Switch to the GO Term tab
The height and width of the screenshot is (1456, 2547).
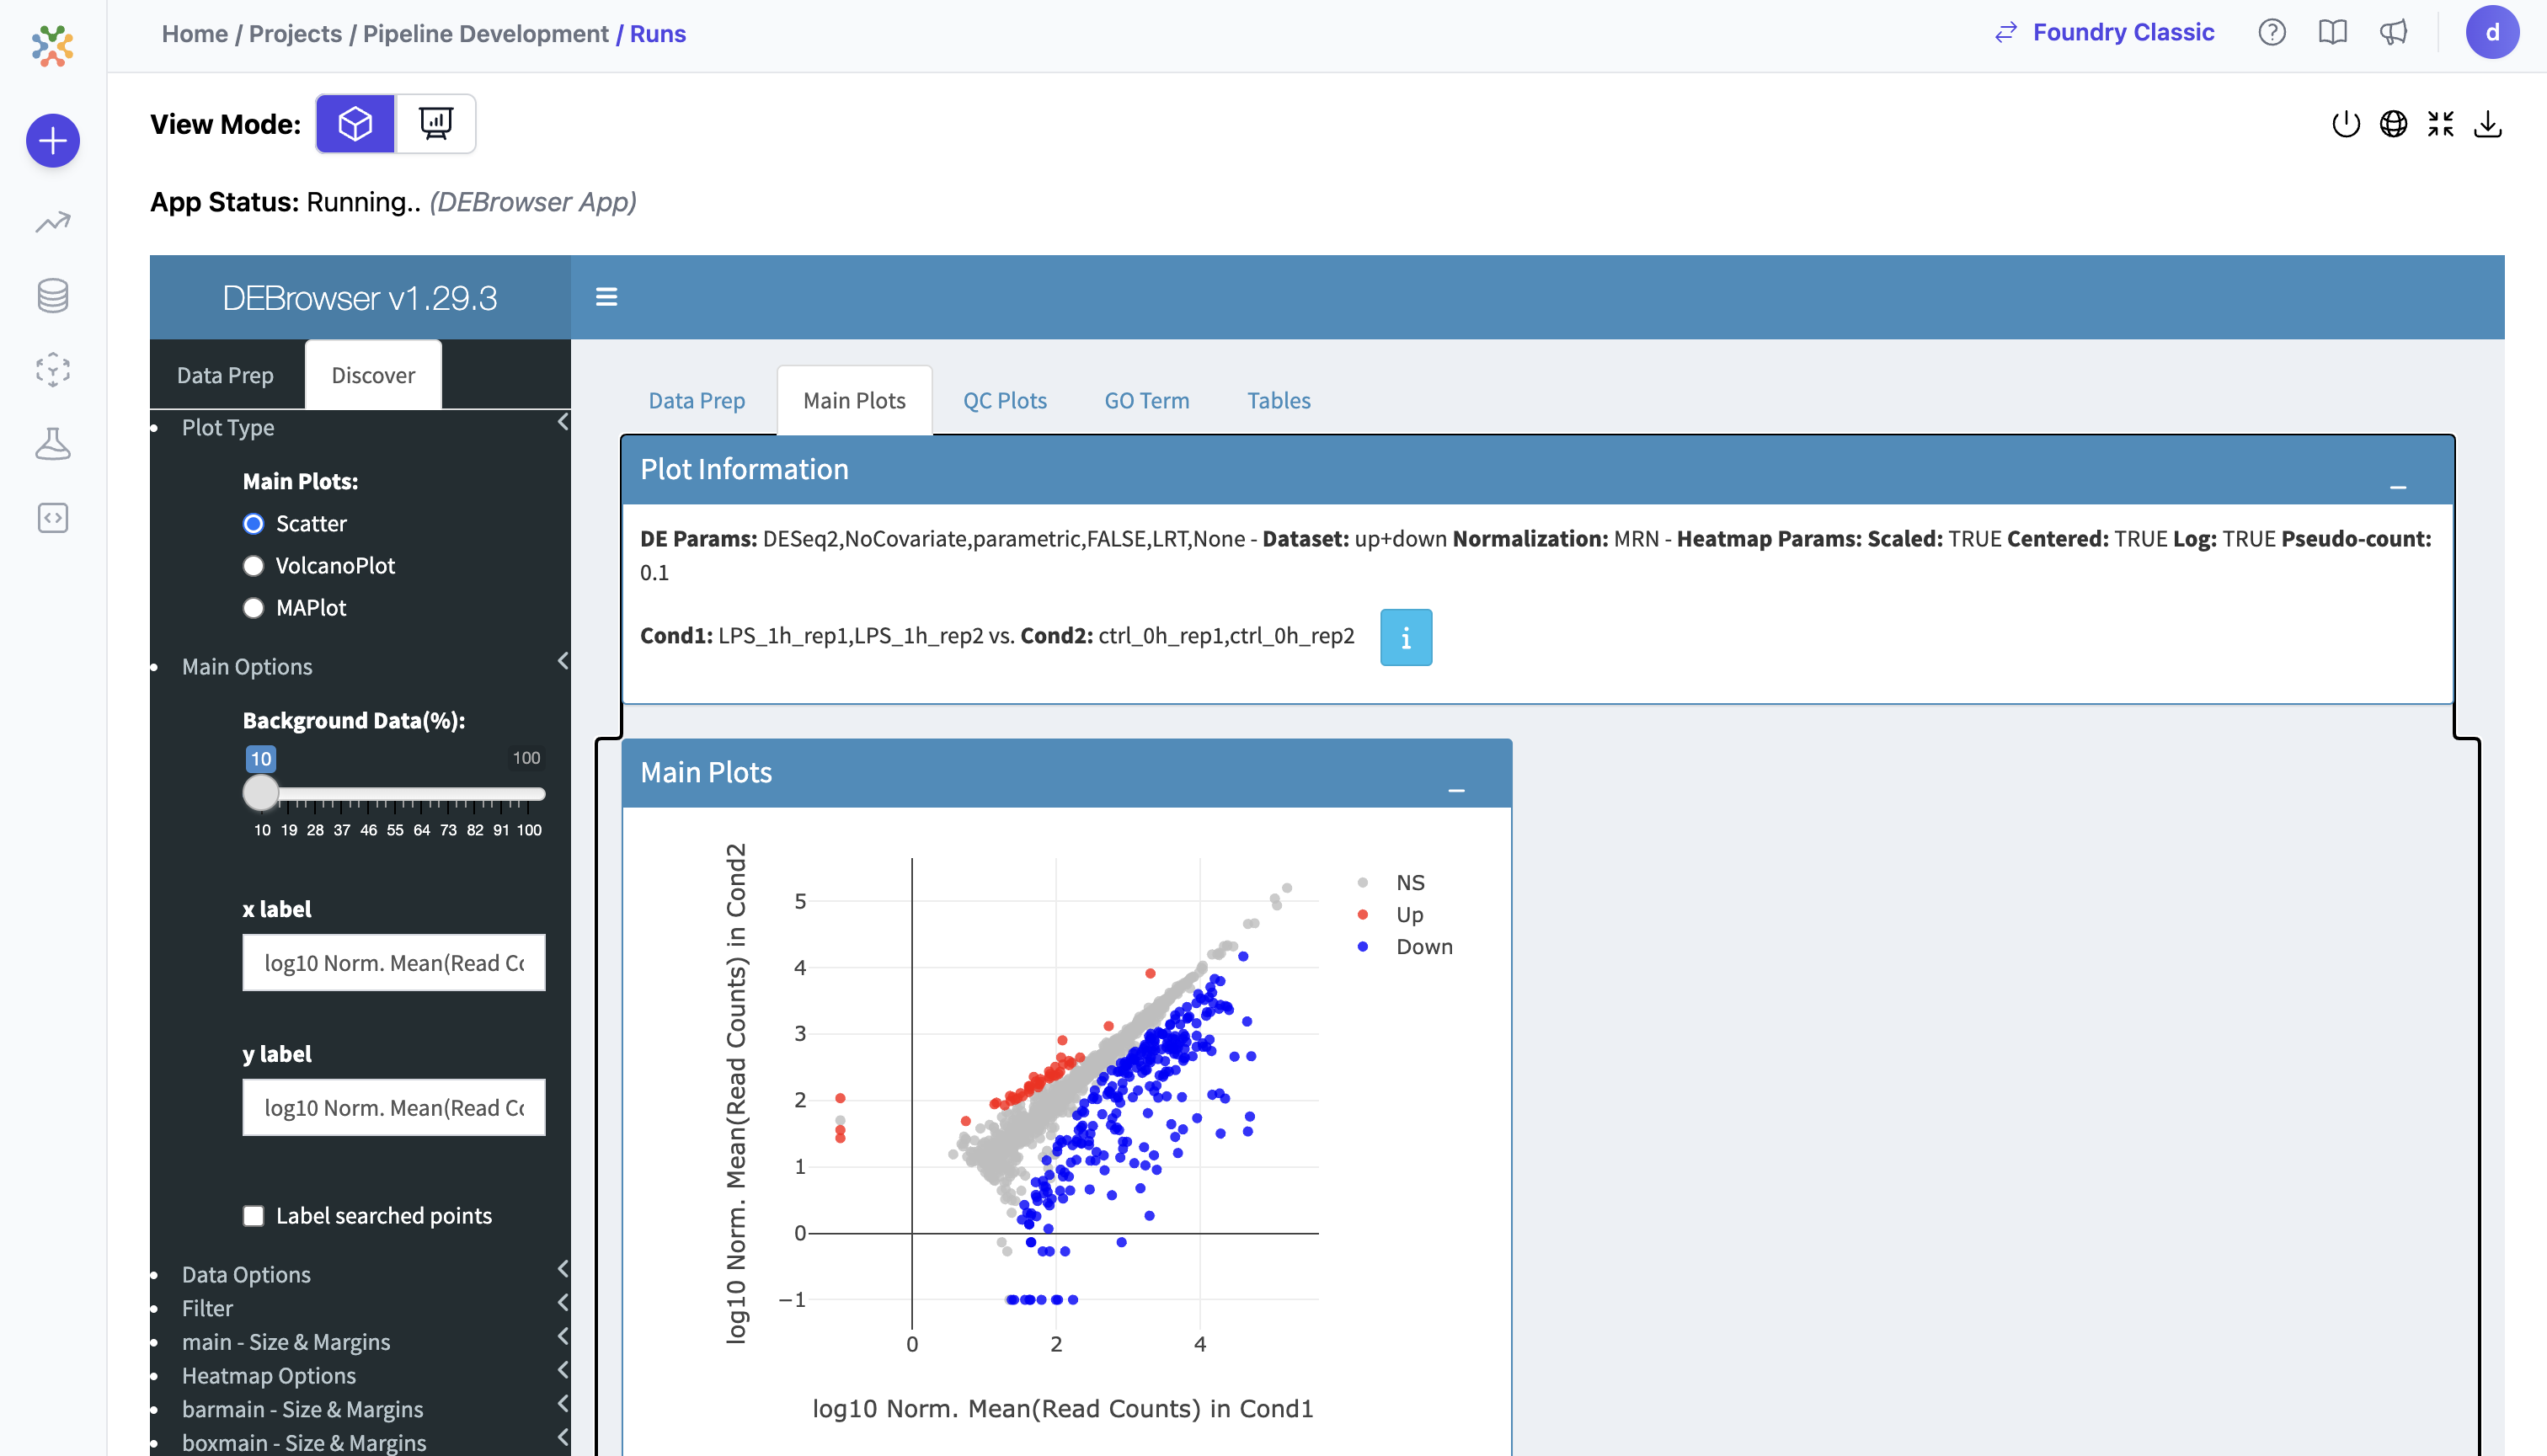[x=1147, y=400]
